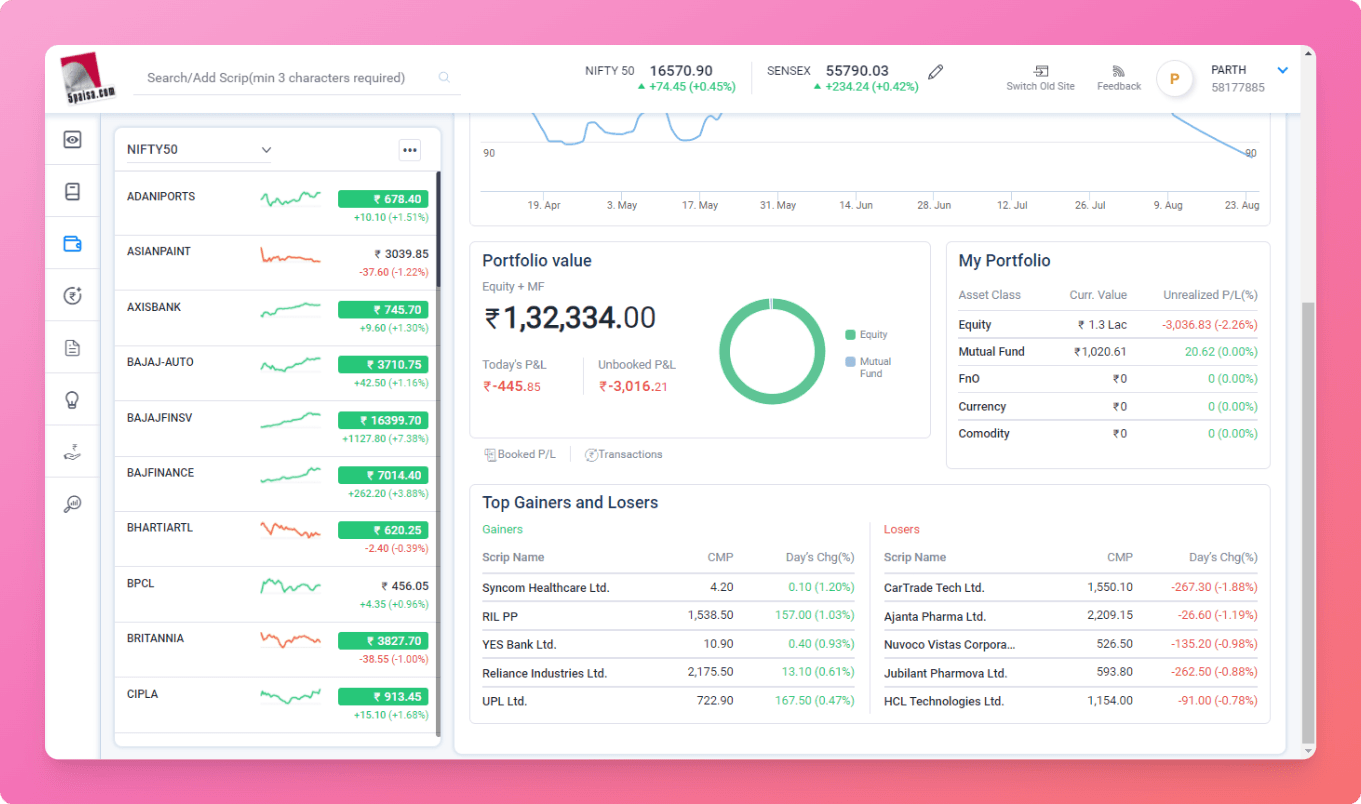This screenshot has height=804, width=1361.
Task: Click the green Equity legend swatch
Action: 850,335
